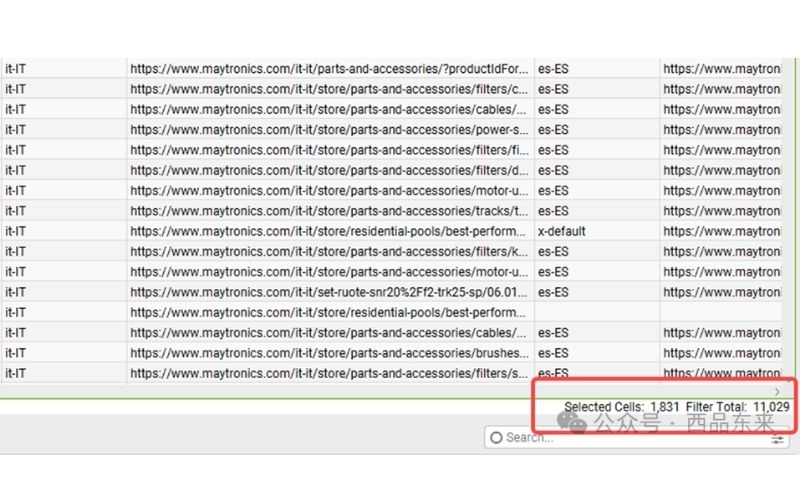Click it-IT in the power-s... row
The height and width of the screenshot is (500, 800).
click(15, 130)
